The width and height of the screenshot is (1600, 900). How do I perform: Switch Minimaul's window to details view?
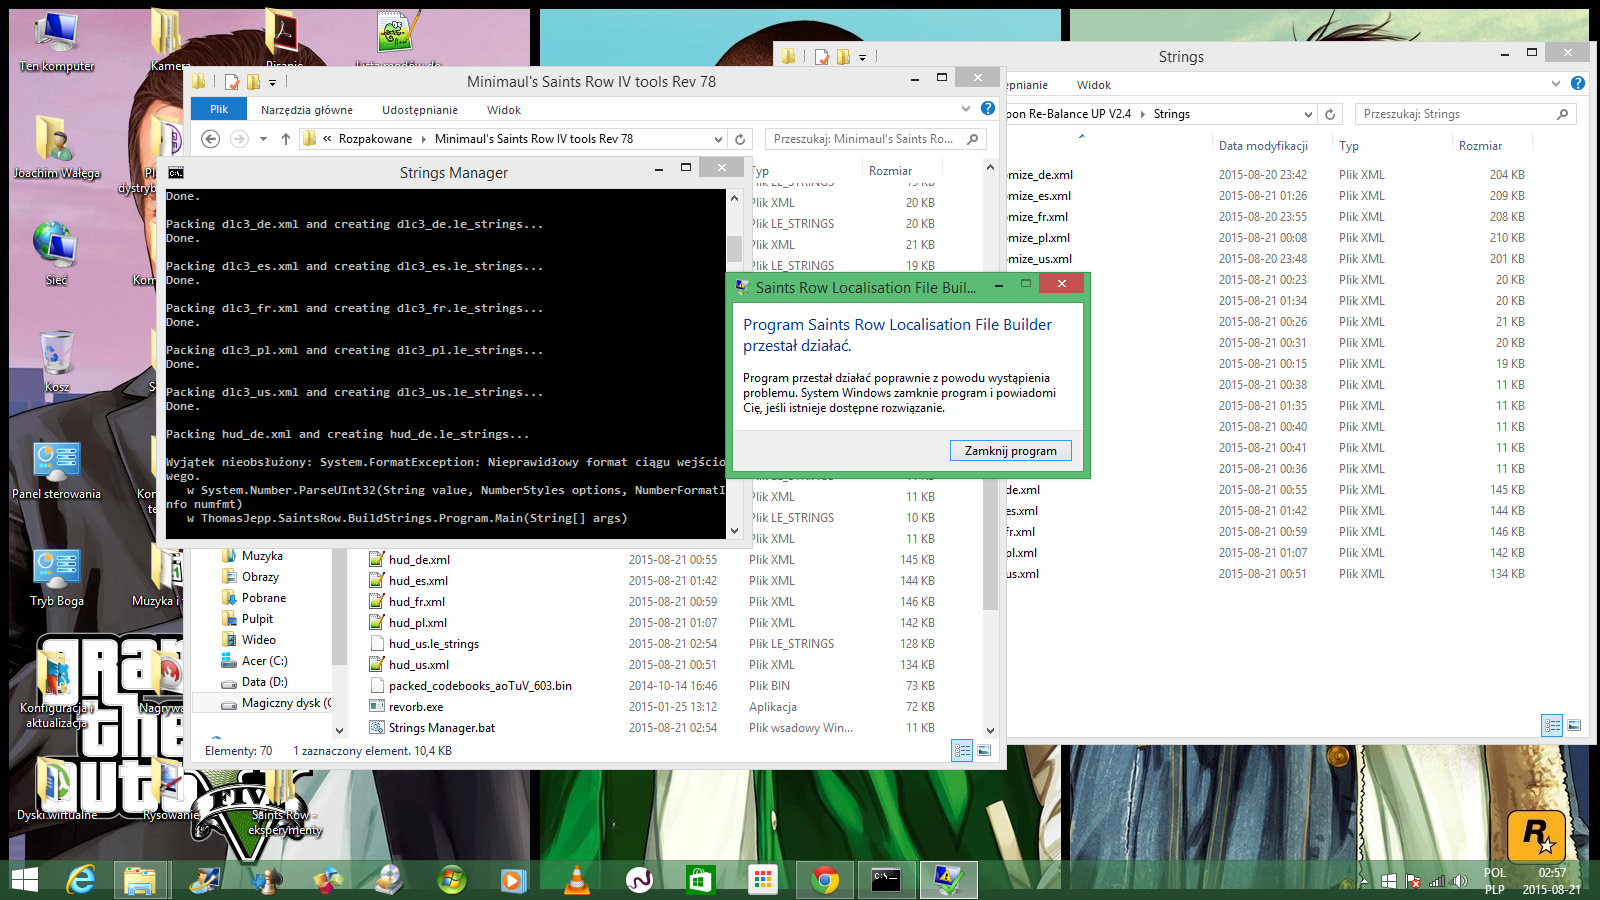pyautogui.click(x=962, y=750)
